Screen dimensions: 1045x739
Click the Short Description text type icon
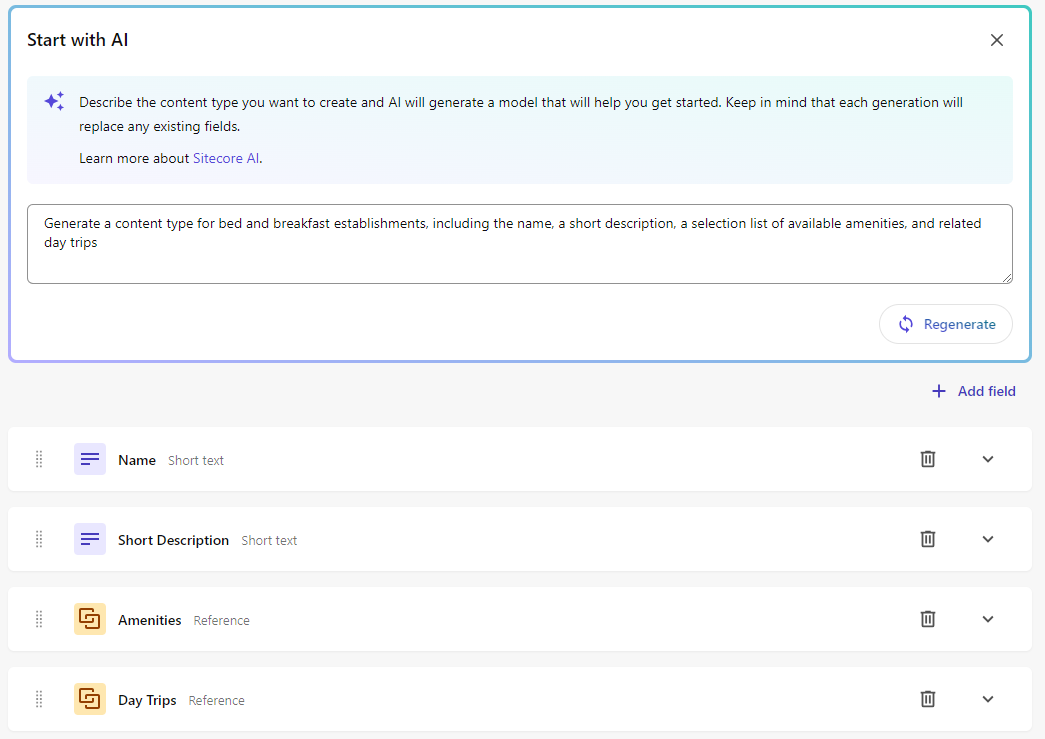pos(90,539)
